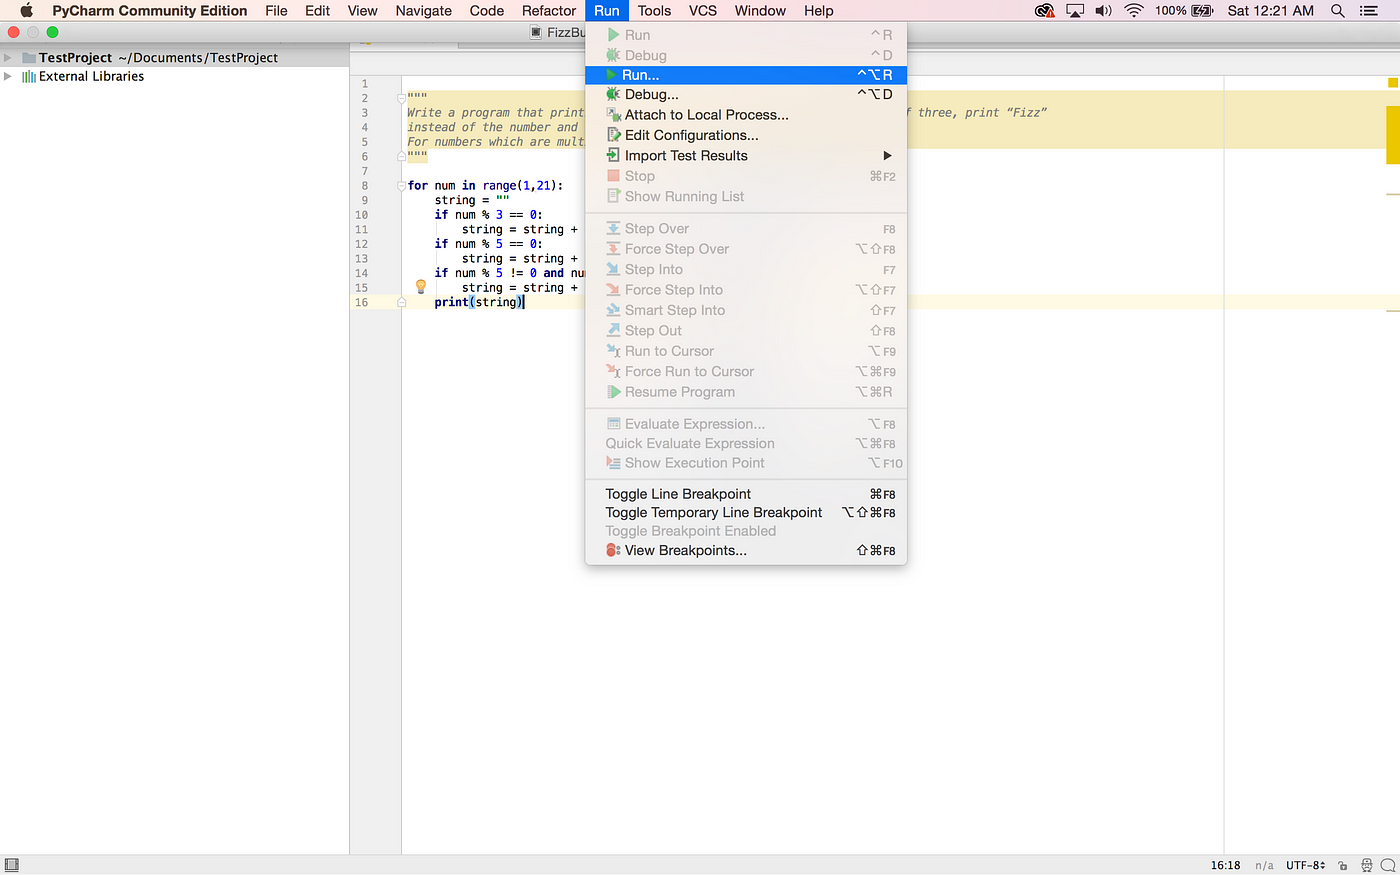Open the Refactor menu
The image size is (1400, 875).
click(x=549, y=10)
